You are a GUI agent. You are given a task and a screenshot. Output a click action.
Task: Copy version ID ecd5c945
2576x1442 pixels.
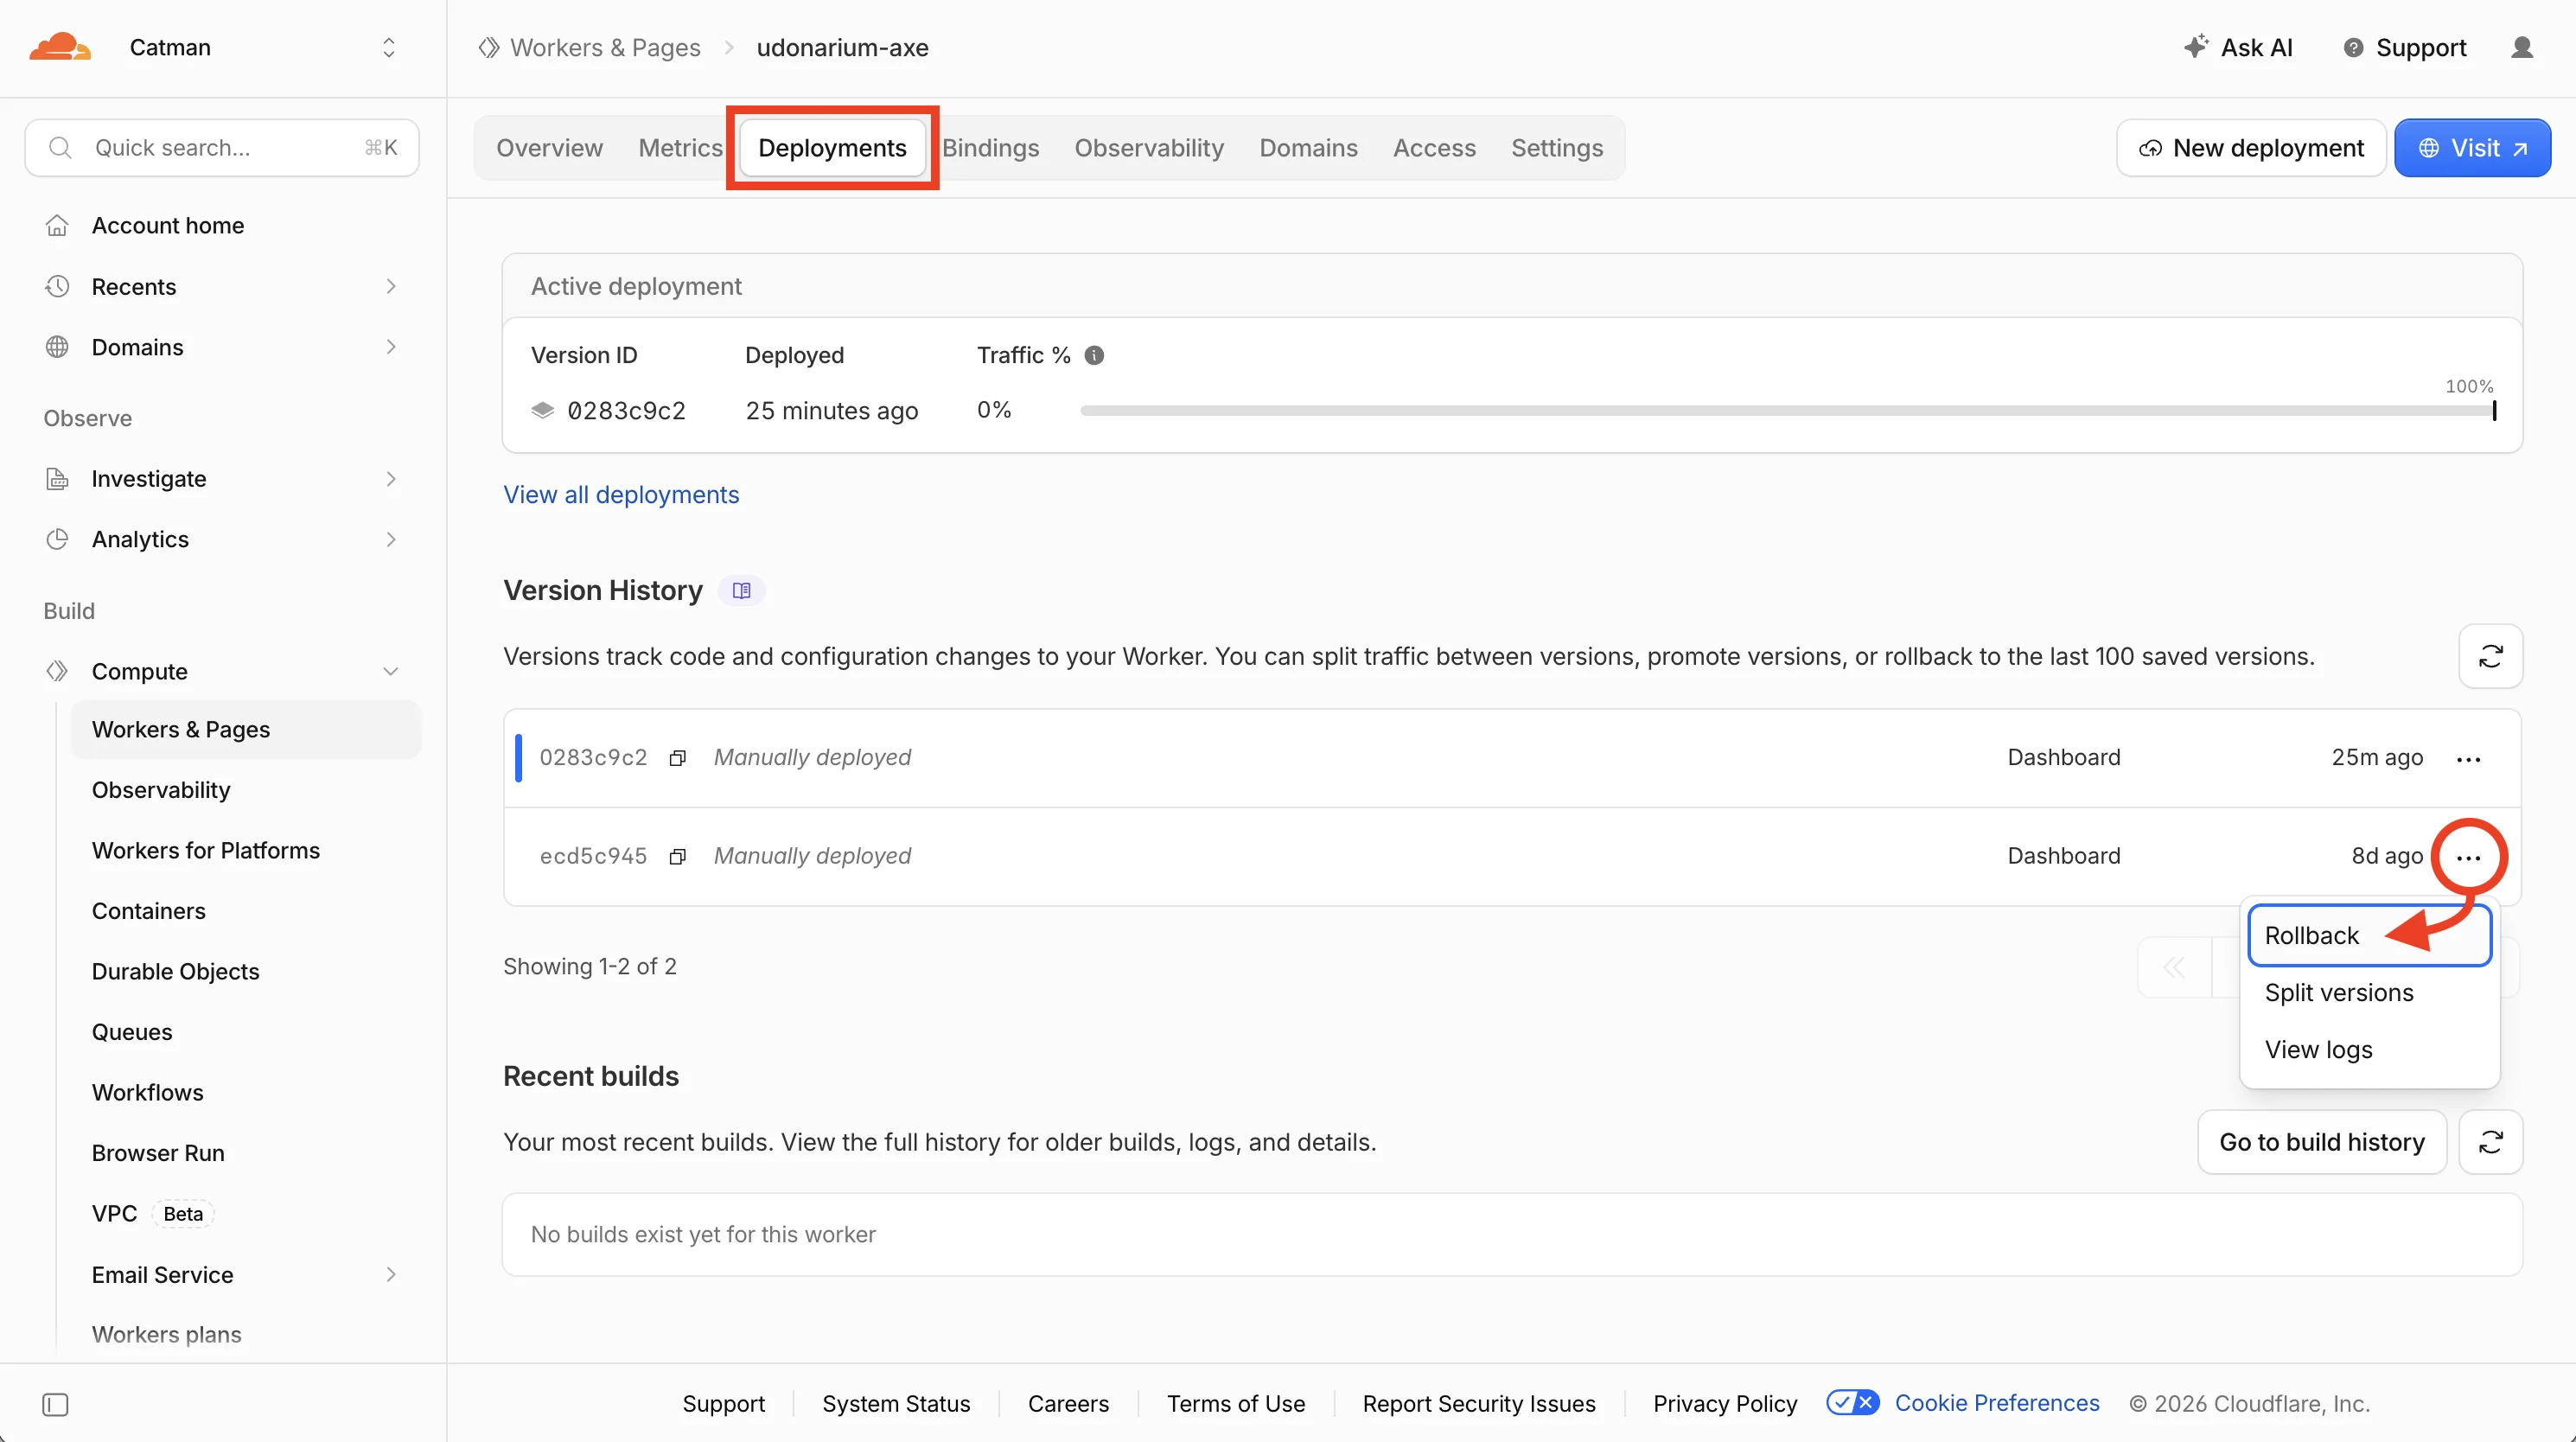click(x=677, y=856)
